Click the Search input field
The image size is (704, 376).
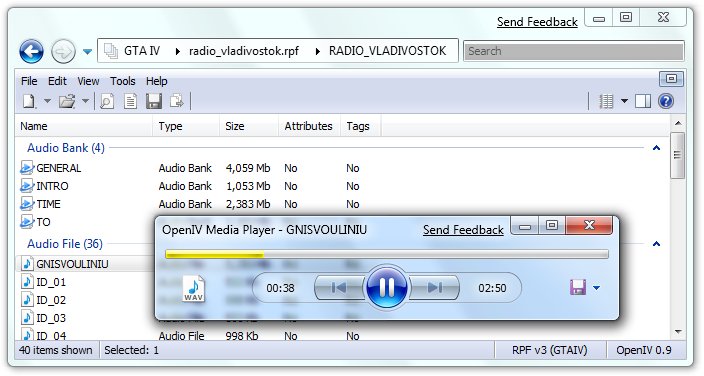tap(574, 51)
